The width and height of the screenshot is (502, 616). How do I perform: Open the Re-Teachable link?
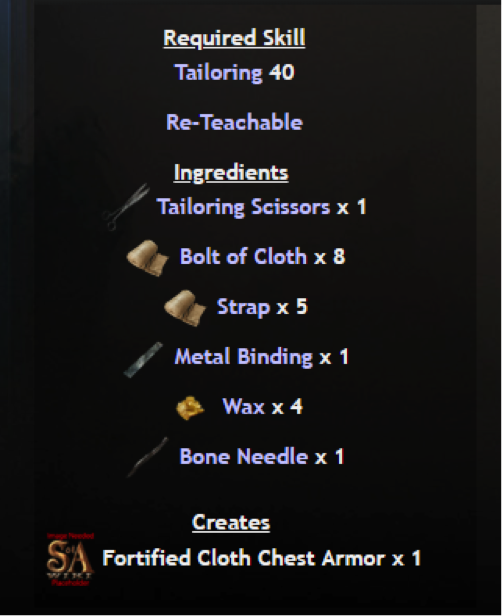click(x=235, y=122)
